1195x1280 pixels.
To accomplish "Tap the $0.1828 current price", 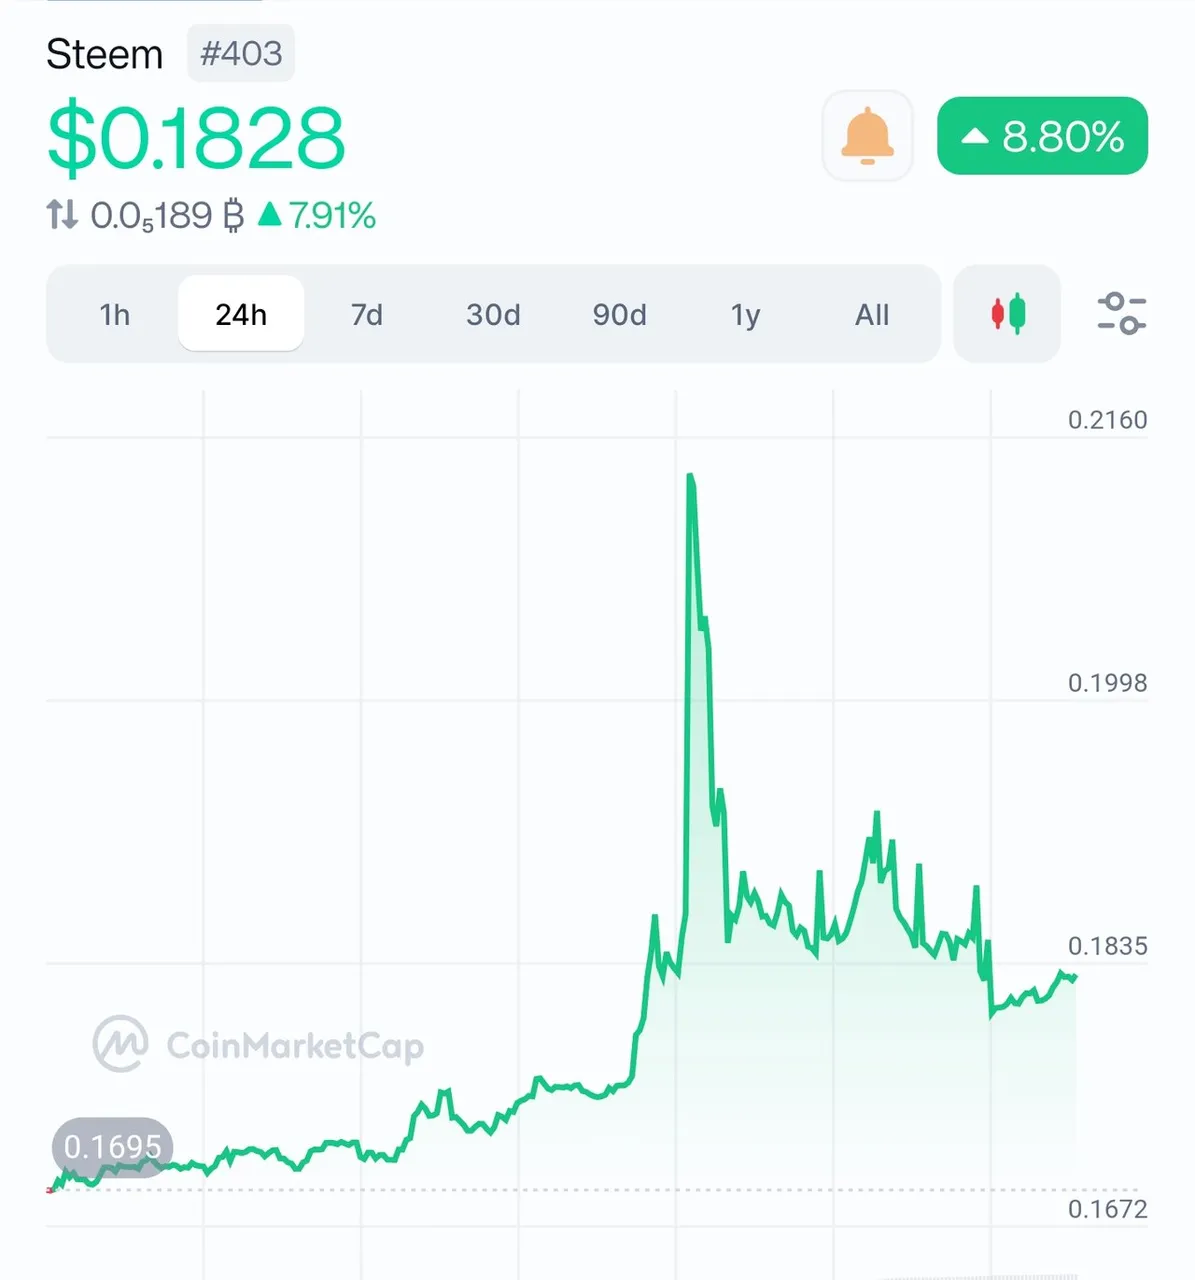I will (197, 137).
